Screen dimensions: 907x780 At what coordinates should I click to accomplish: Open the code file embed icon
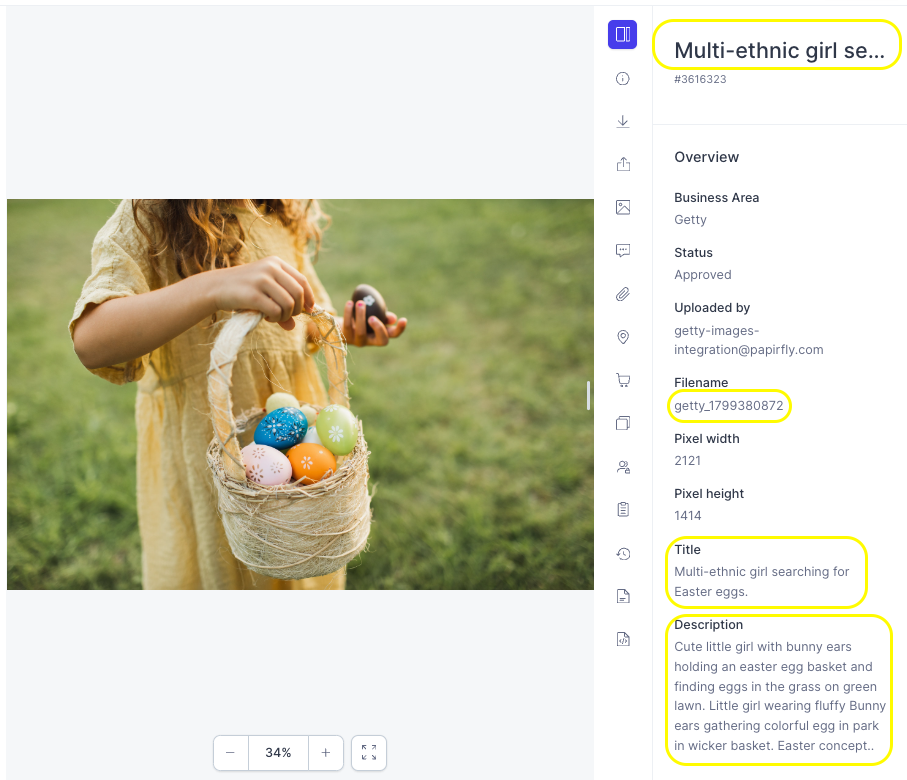[623, 639]
